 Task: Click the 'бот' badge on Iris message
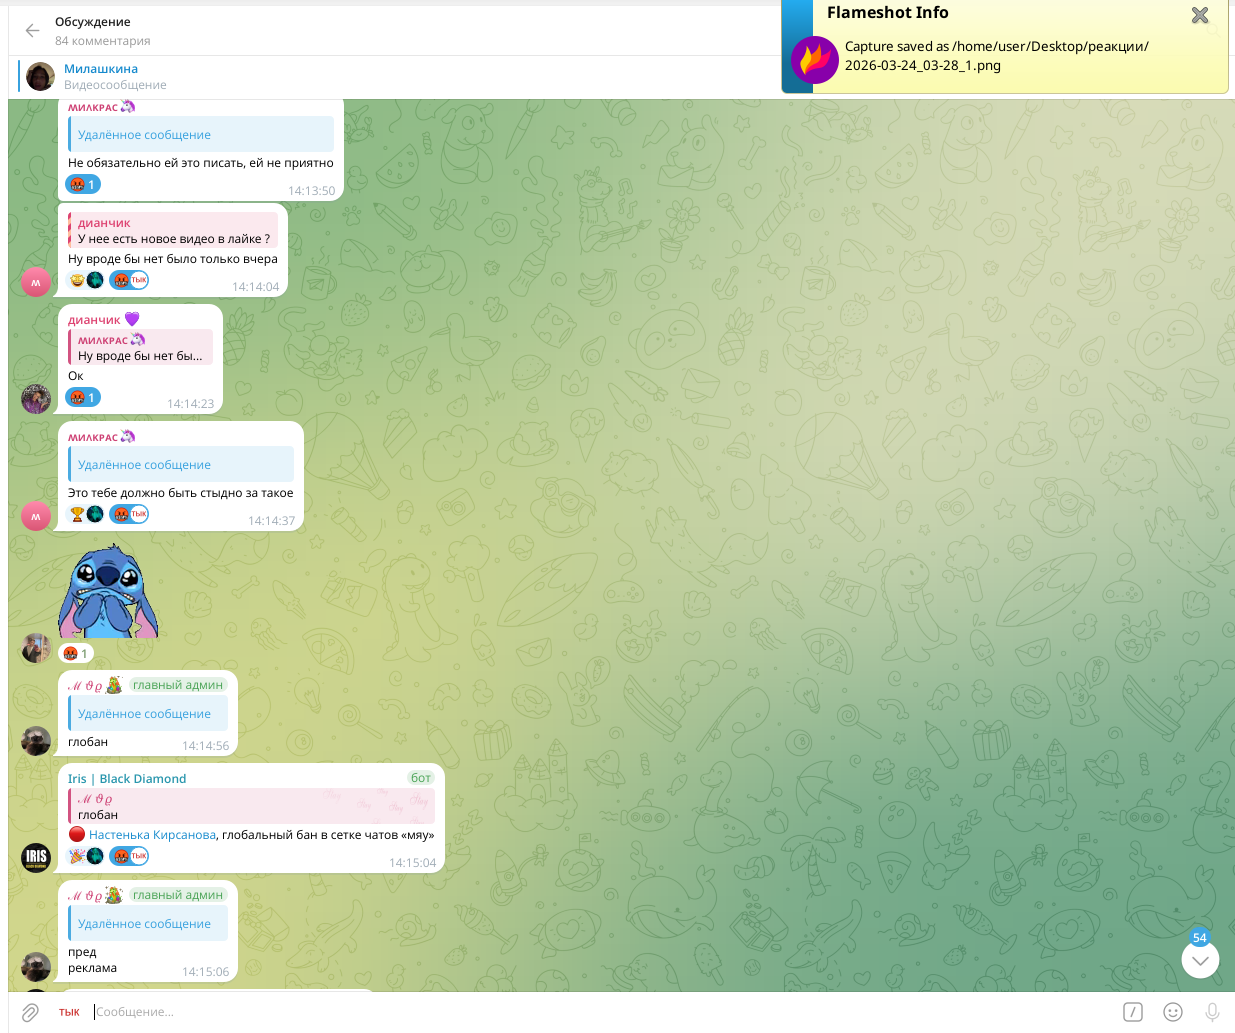(421, 778)
